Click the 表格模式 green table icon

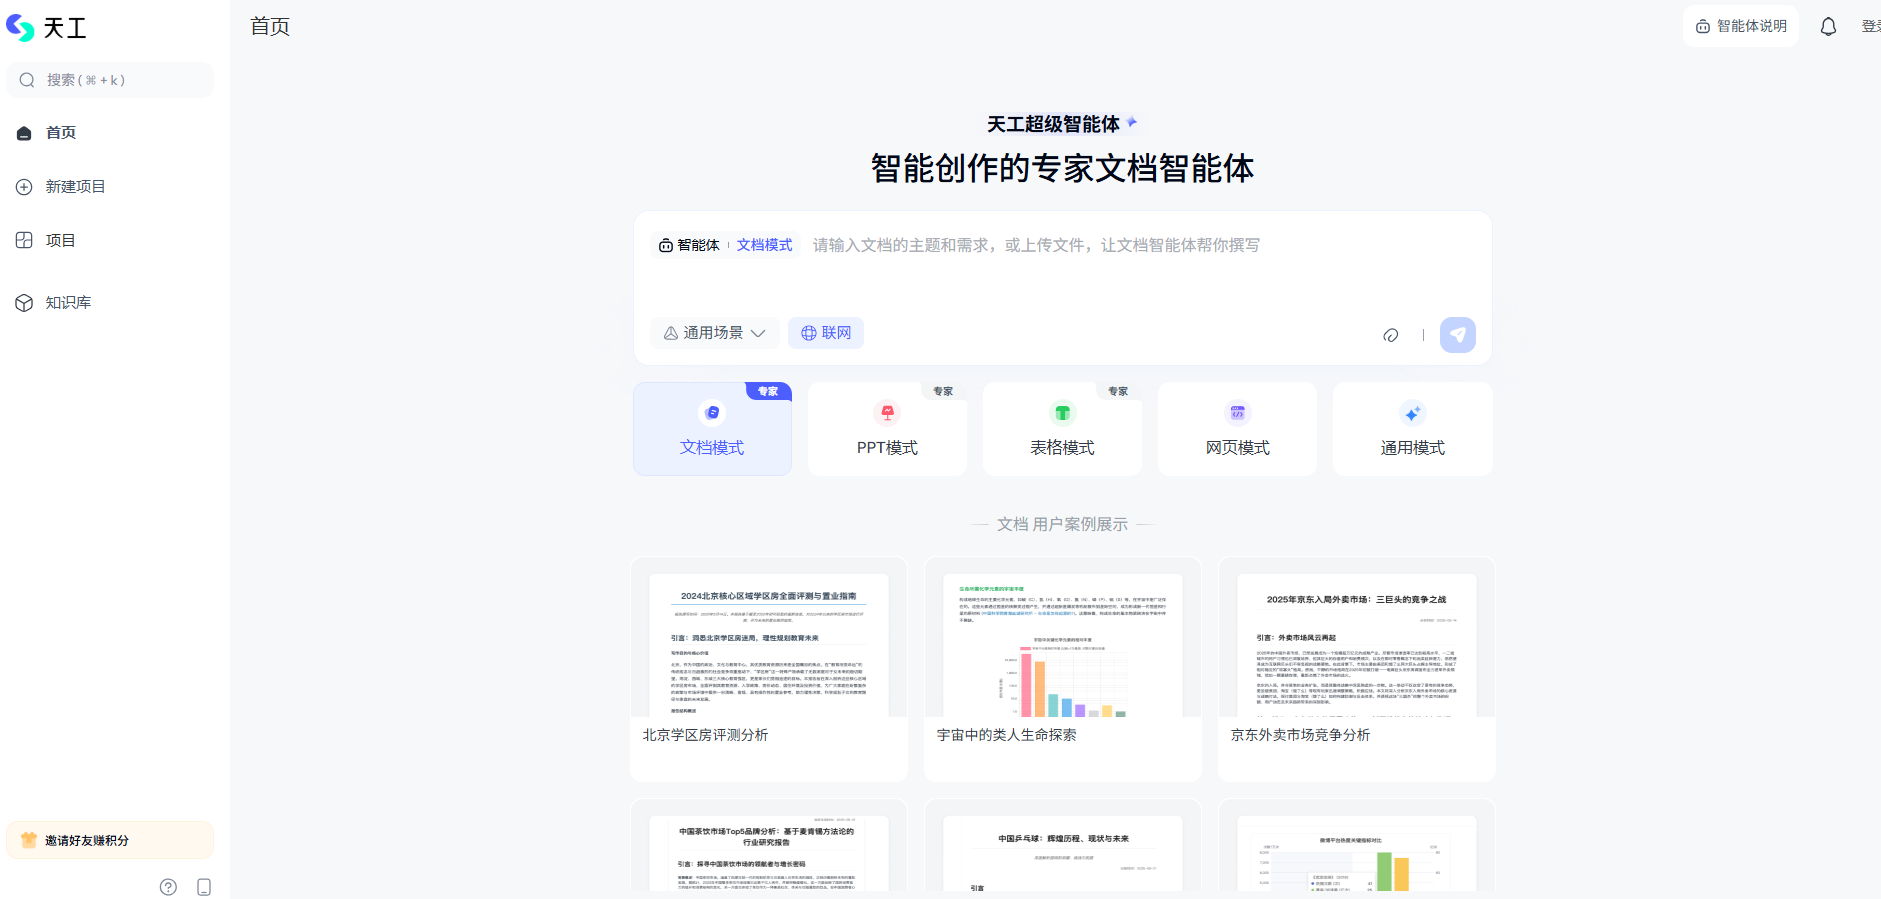click(x=1062, y=412)
